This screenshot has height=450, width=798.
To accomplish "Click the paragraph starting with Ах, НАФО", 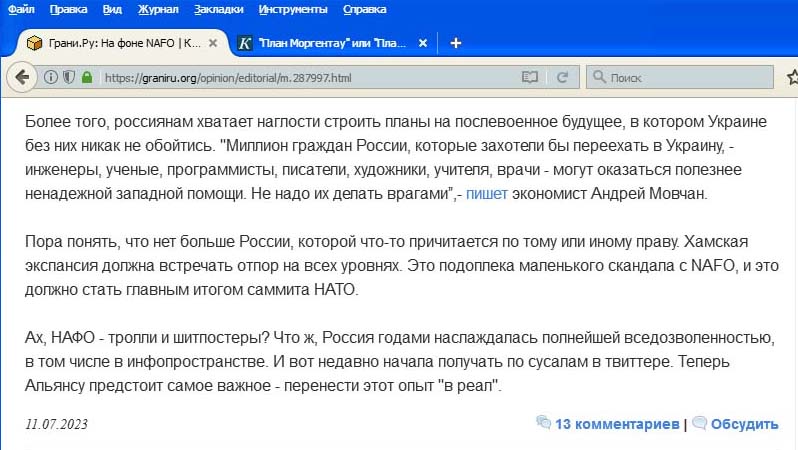I will (x=400, y=361).
